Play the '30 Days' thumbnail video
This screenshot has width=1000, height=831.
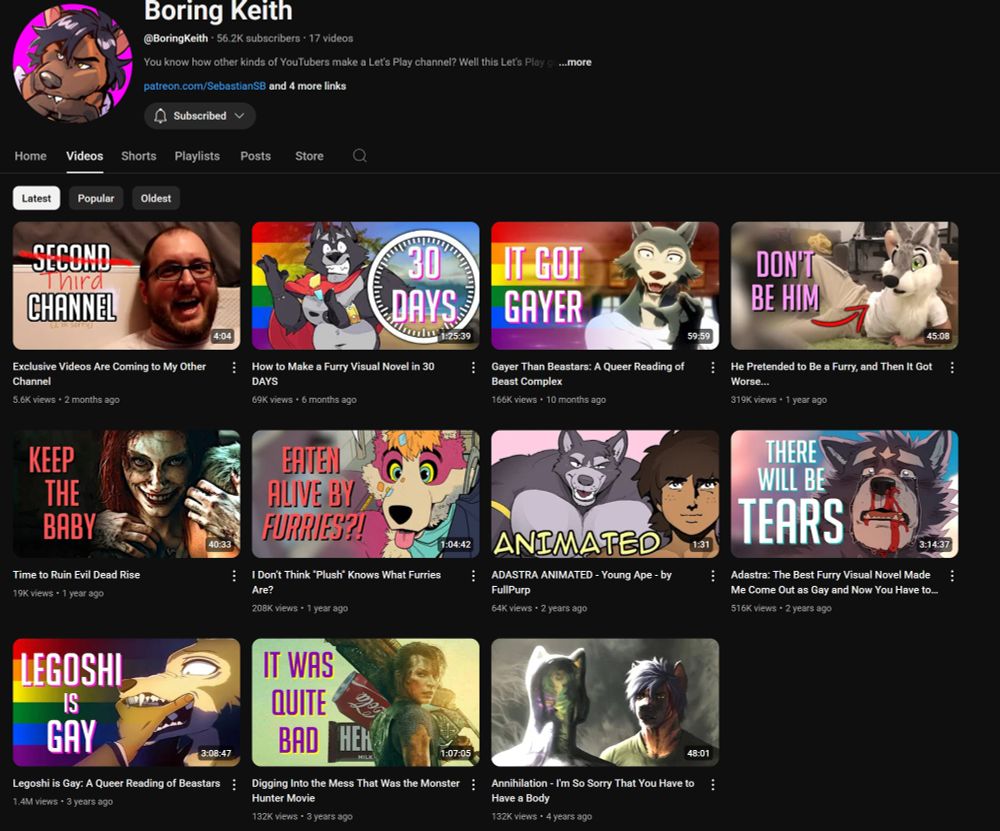point(365,286)
